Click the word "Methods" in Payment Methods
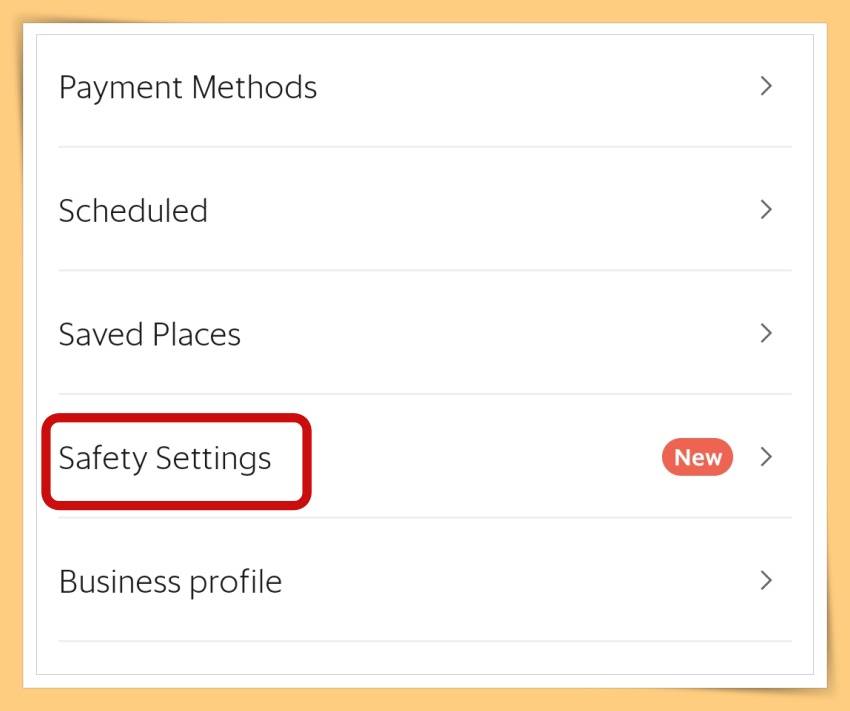The height and width of the screenshot is (711, 850). coord(254,87)
